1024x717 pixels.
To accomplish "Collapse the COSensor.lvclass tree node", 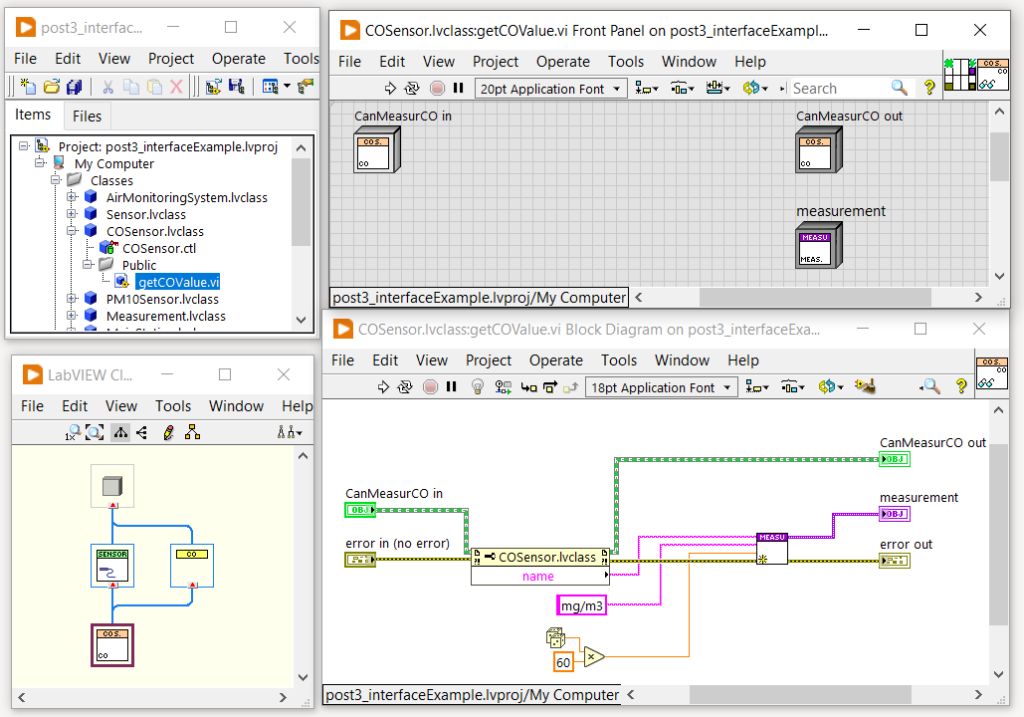I will (x=72, y=231).
